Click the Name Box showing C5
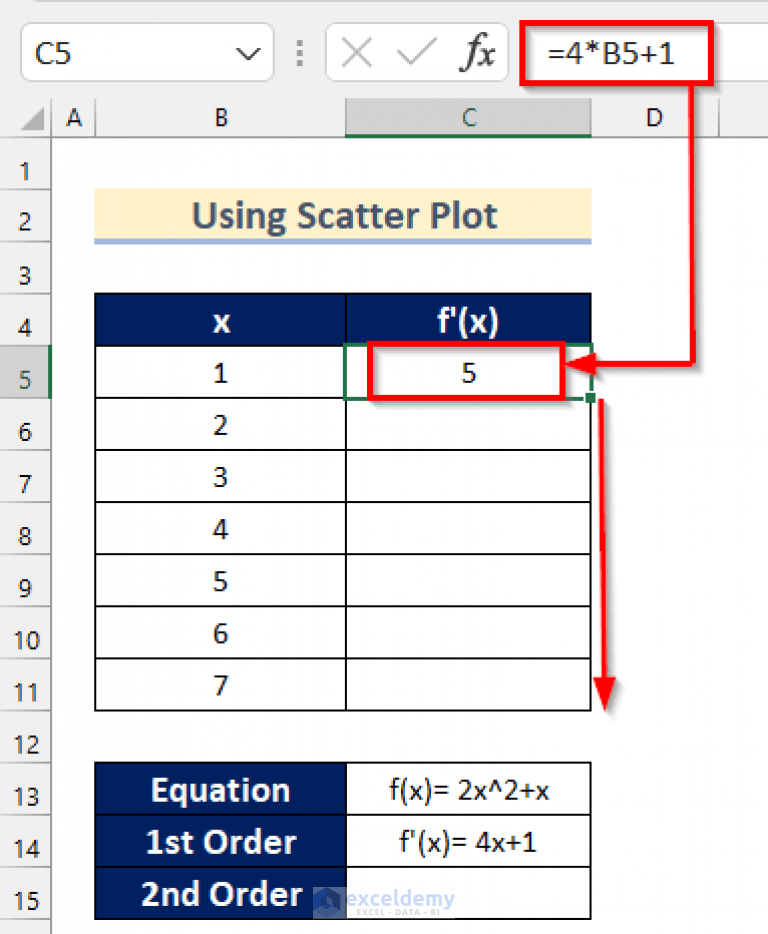This screenshot has width=768, height=934. click(x=120, y=53)
